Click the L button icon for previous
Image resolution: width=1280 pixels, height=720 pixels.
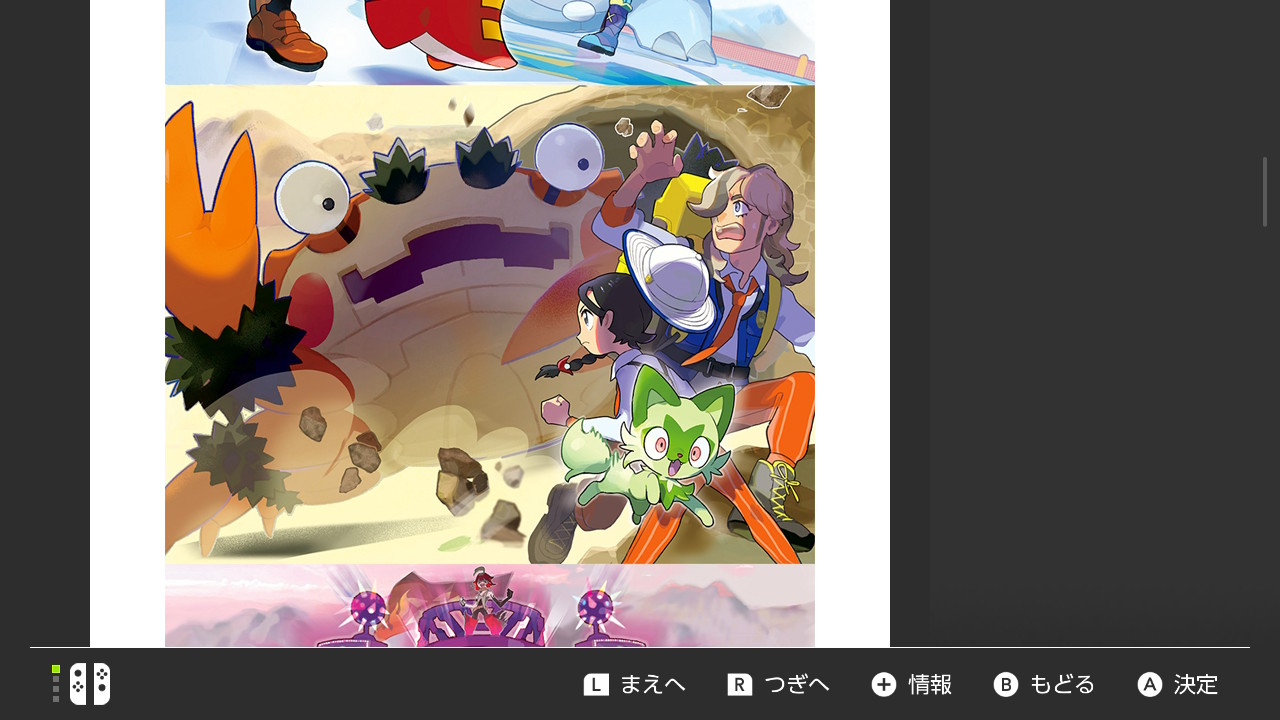[596, 685]
